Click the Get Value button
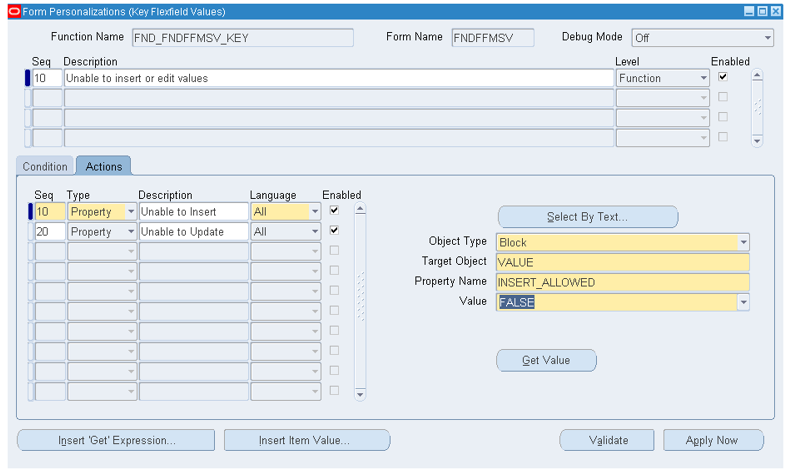The image size is (787, 470). coord(546,361)
